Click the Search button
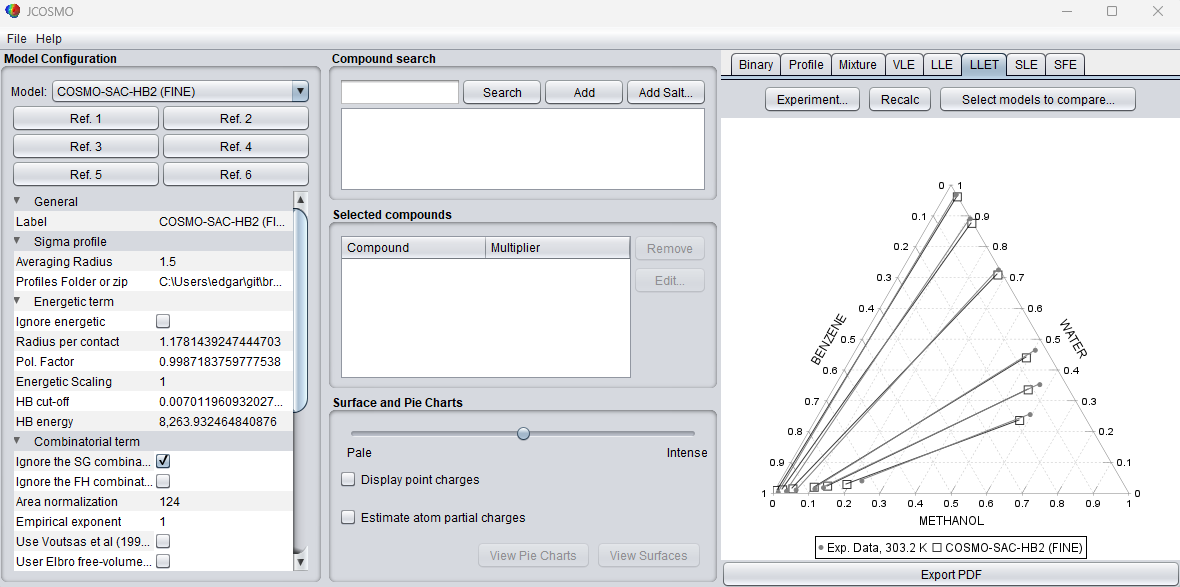1180x587 pixels. tap(502, 92)
